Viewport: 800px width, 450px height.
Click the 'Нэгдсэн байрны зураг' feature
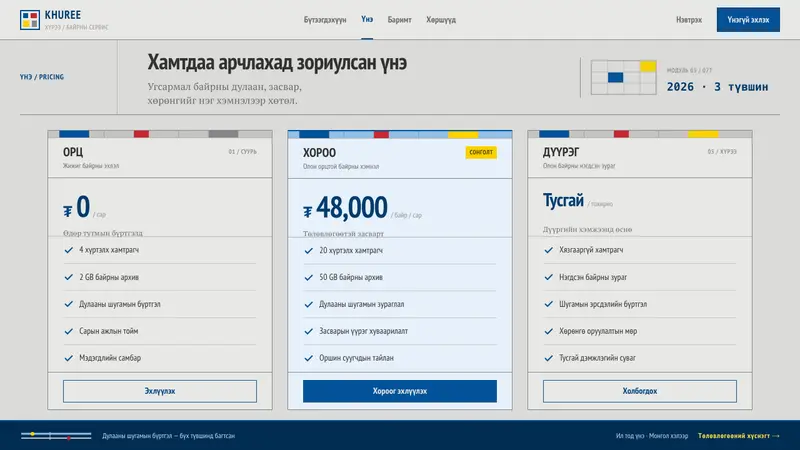point(593,277)
